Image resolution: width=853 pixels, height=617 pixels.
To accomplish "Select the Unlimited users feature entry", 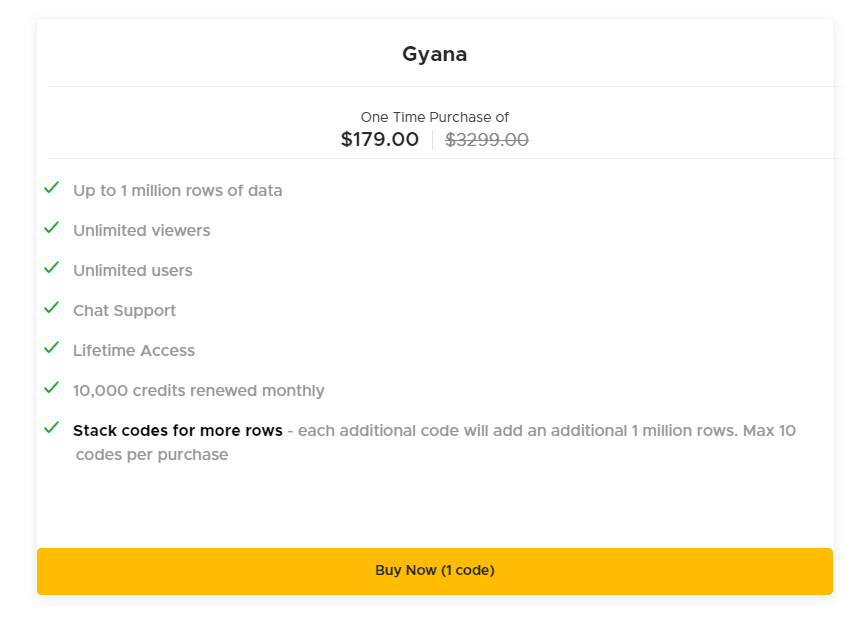I will [x=132, y=270].
